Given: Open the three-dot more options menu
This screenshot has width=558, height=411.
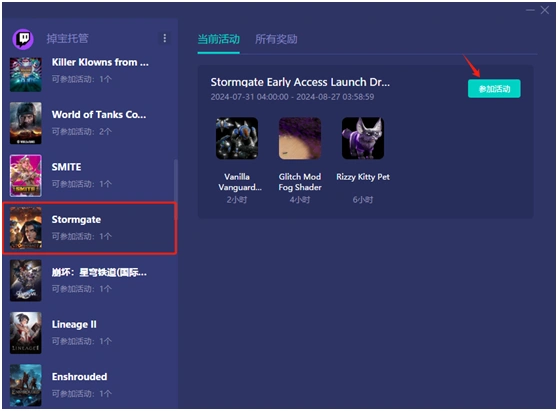Looking at the screenshot, I should click(164, 38).
